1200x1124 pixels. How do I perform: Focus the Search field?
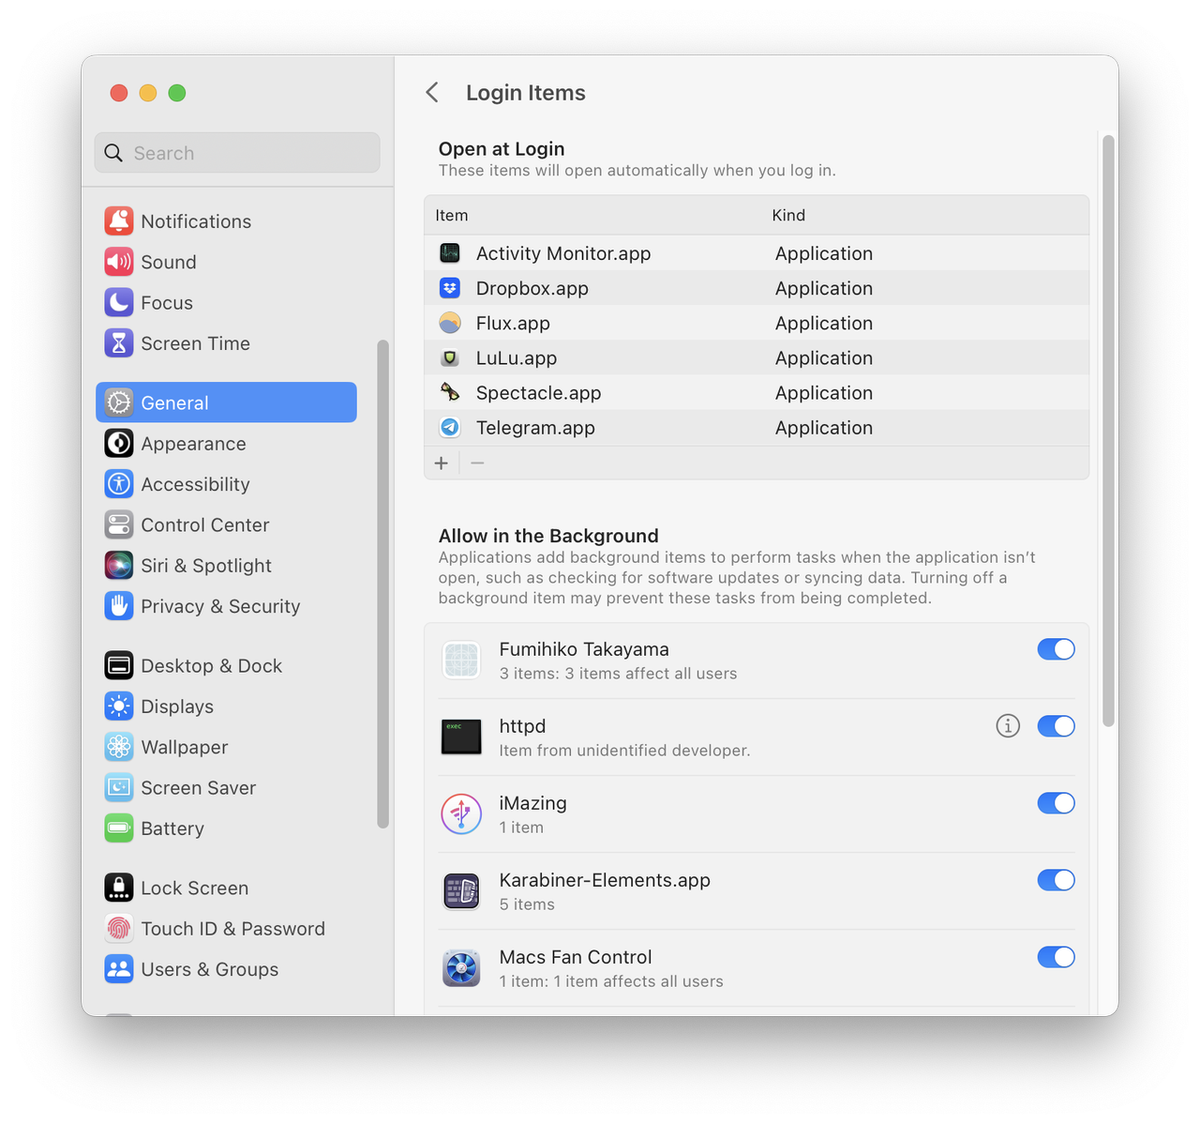(237, 153)
